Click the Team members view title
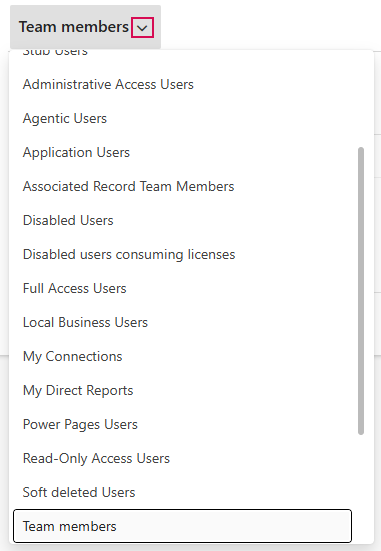The width and height of the screenshot is (381, 551). (x=74, y=27)
